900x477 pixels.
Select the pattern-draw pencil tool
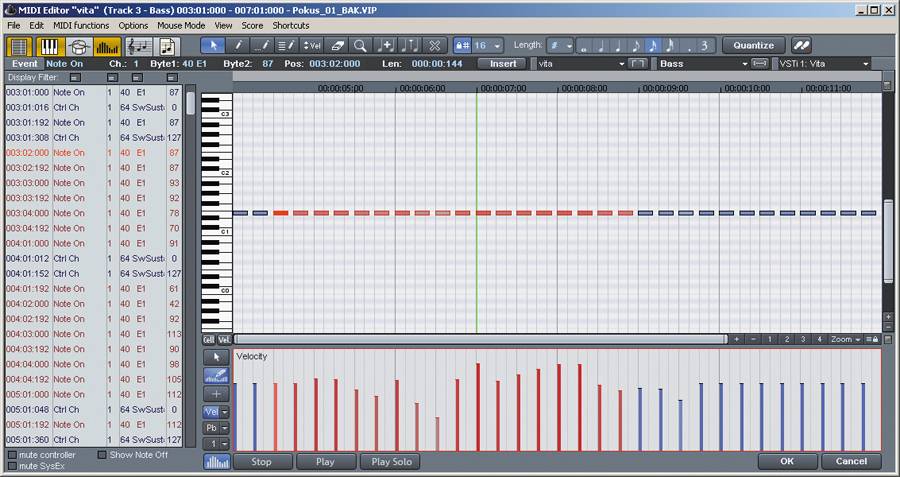(287, 45)
